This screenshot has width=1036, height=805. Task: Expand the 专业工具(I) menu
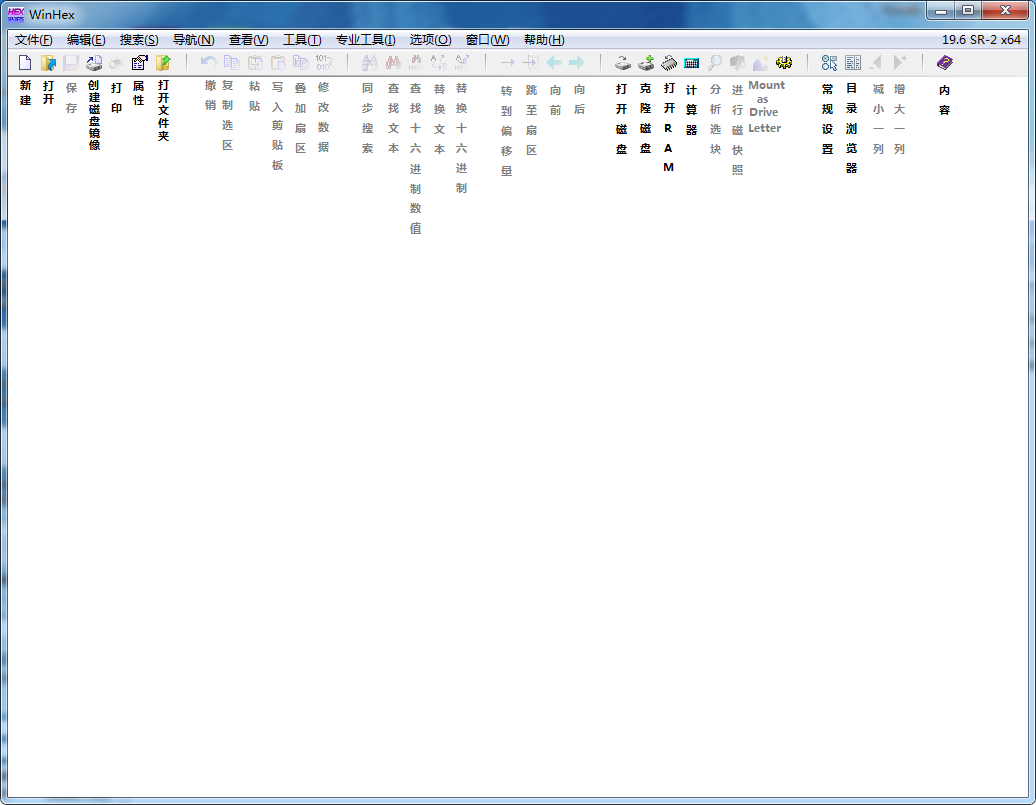[x=365, y=40]
